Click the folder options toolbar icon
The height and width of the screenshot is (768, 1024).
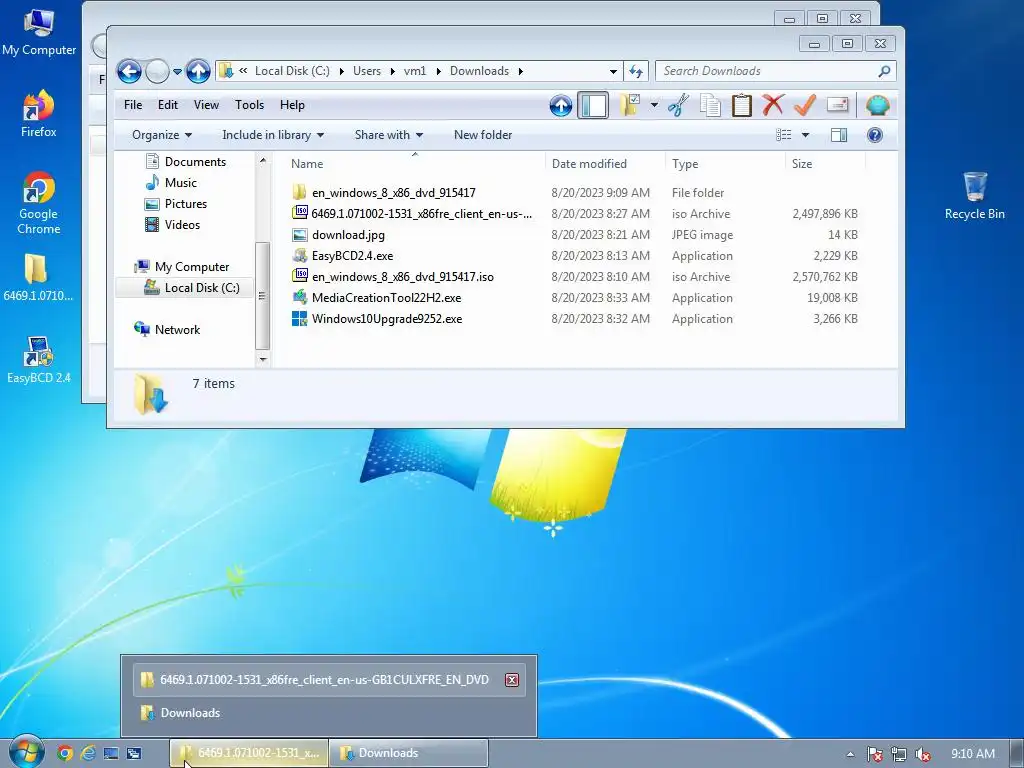click(630, 105)
